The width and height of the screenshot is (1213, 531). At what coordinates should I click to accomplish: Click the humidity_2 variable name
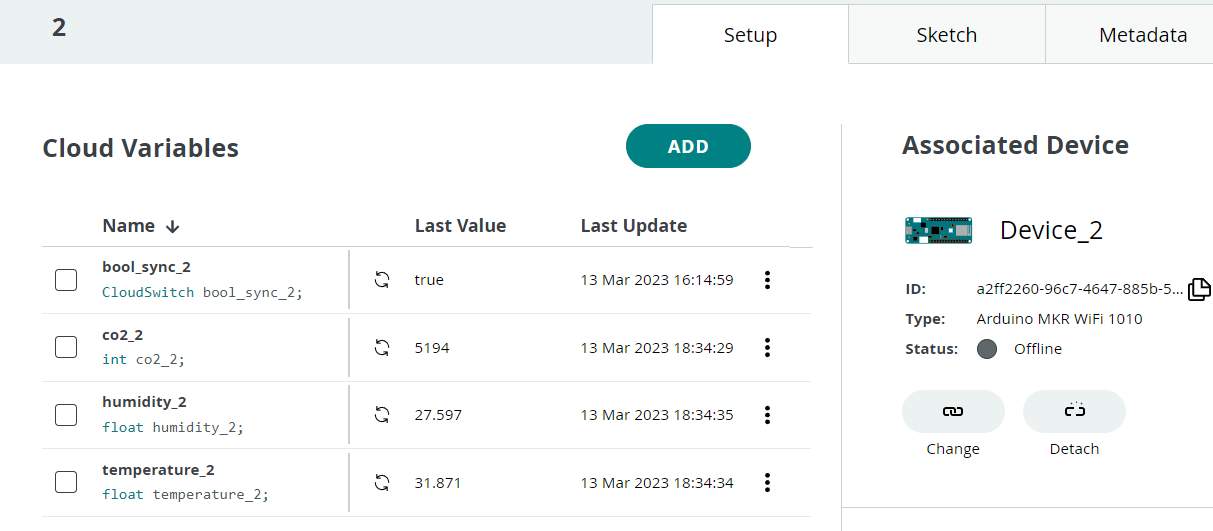(x=144, y=402)
